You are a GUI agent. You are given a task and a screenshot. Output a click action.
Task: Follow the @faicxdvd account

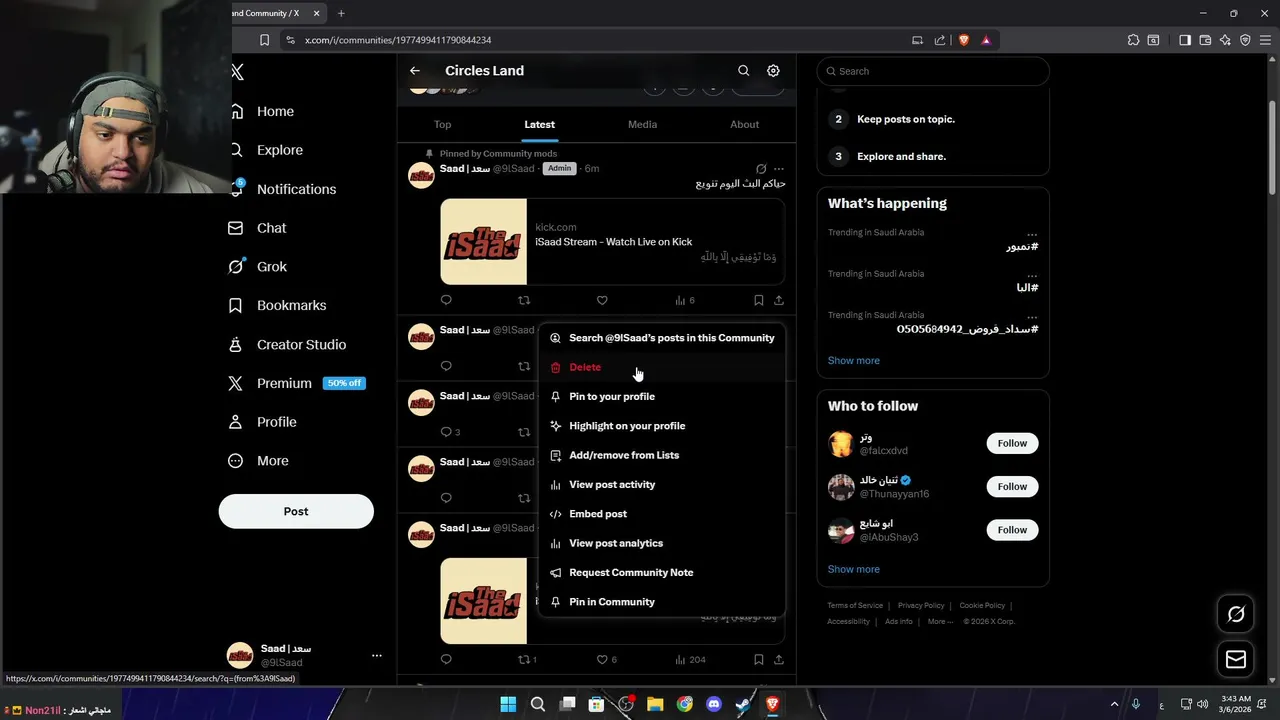[1012, 443]
